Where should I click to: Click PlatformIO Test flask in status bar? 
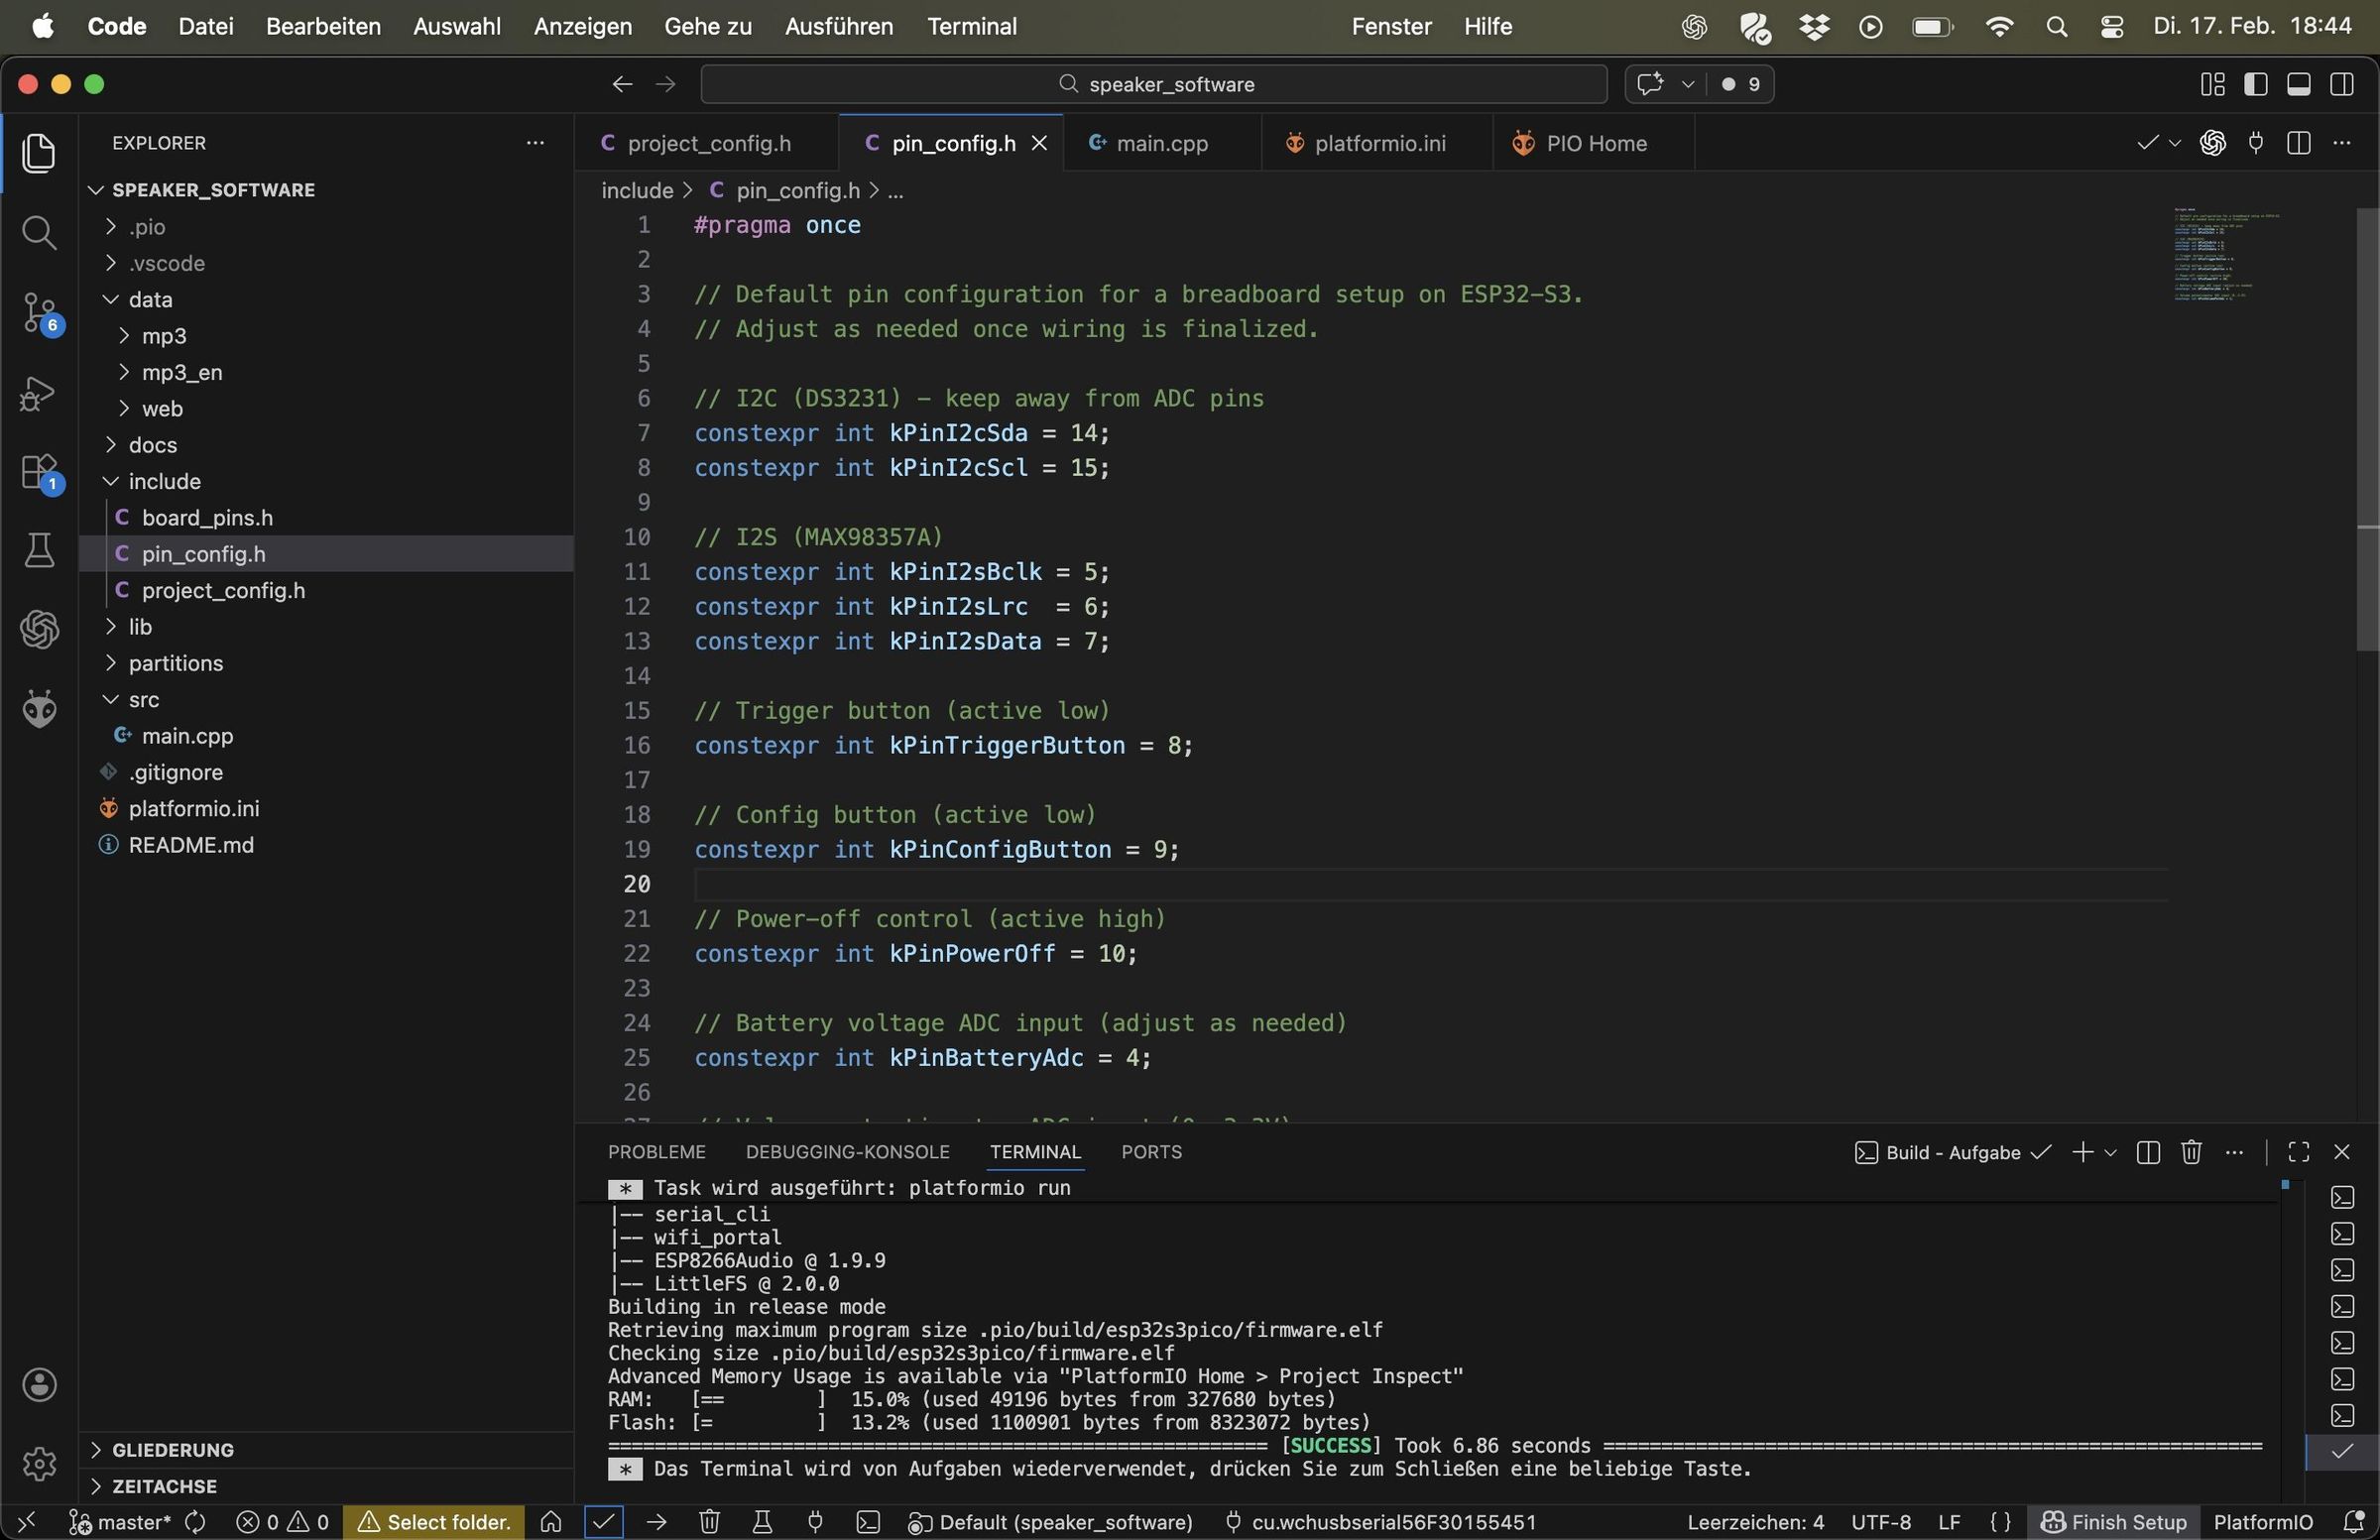[x=762, y=1522]
